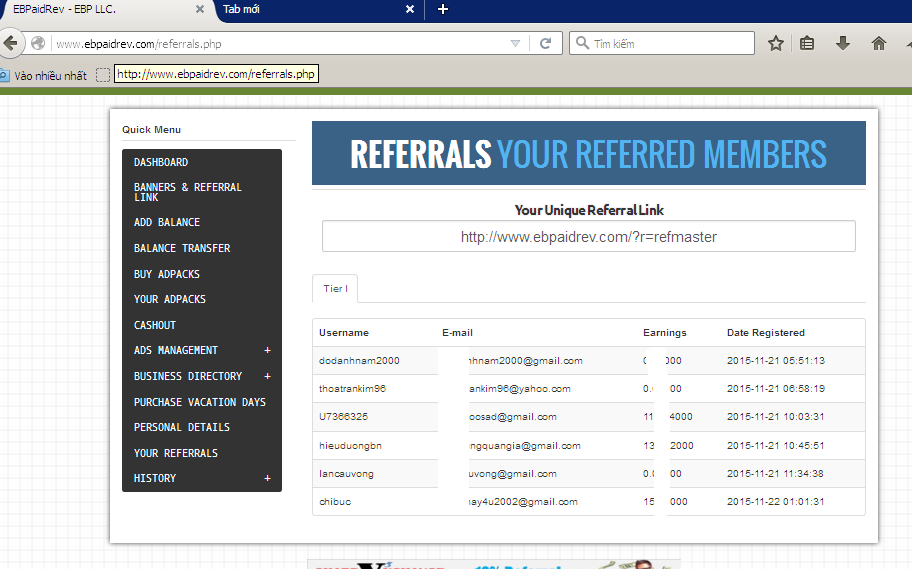
Task: Click the Ads Management menu label
Action: pos(176,350)
